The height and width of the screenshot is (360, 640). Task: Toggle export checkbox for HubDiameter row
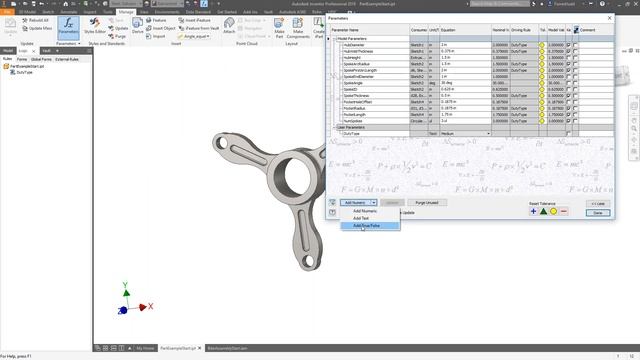[x=575, y=45]
